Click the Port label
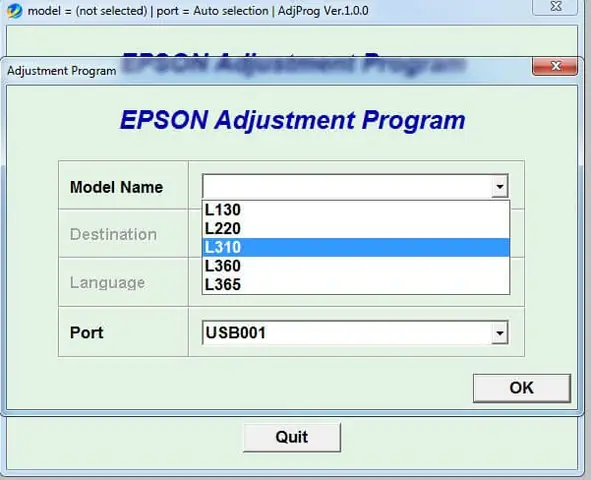The image size is (591, 480). tap(86, 333)
